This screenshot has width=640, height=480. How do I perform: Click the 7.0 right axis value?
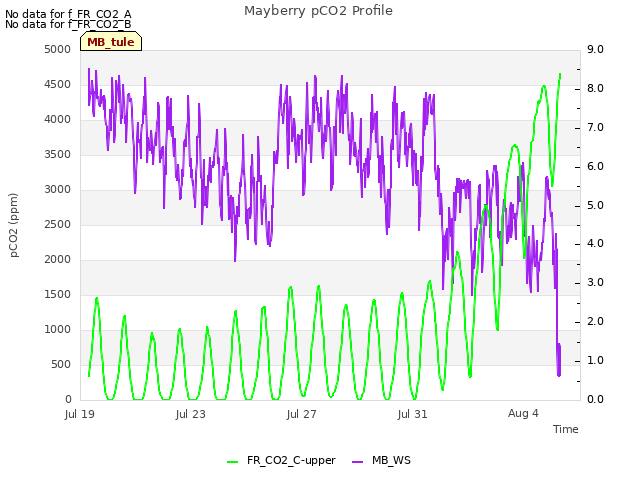[595, 127]
